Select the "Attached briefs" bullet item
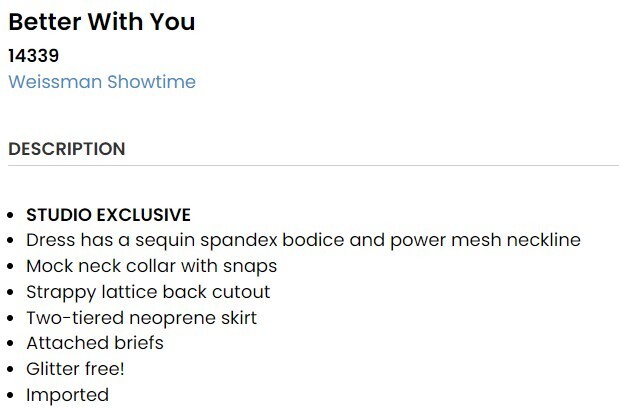619x409 pixels. tap(94, 343)
